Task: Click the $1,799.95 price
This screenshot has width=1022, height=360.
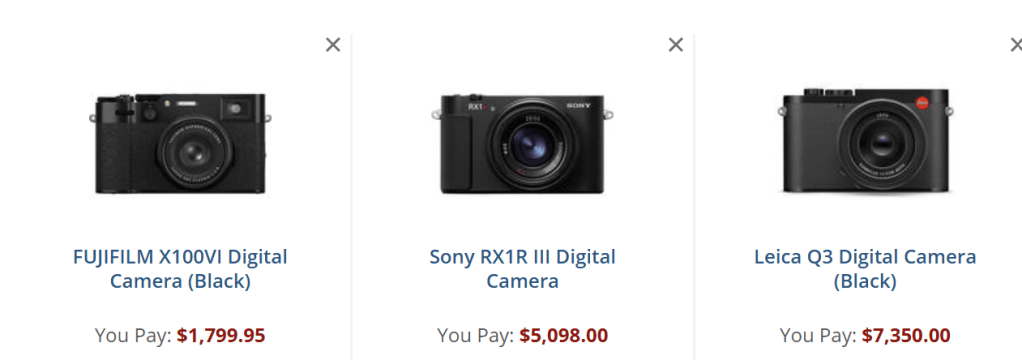Action: (x=221, y=336)
